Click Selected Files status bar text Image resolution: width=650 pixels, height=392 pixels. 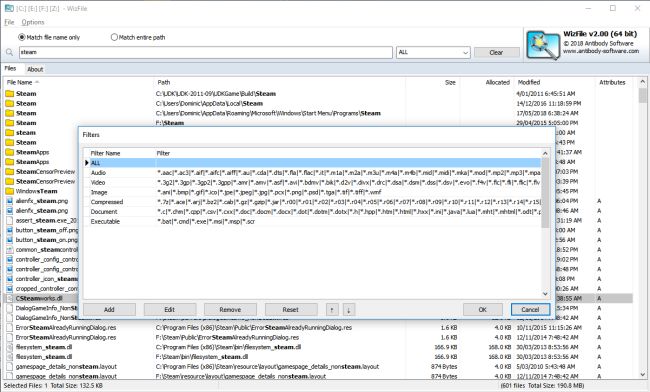coord(53,386)
